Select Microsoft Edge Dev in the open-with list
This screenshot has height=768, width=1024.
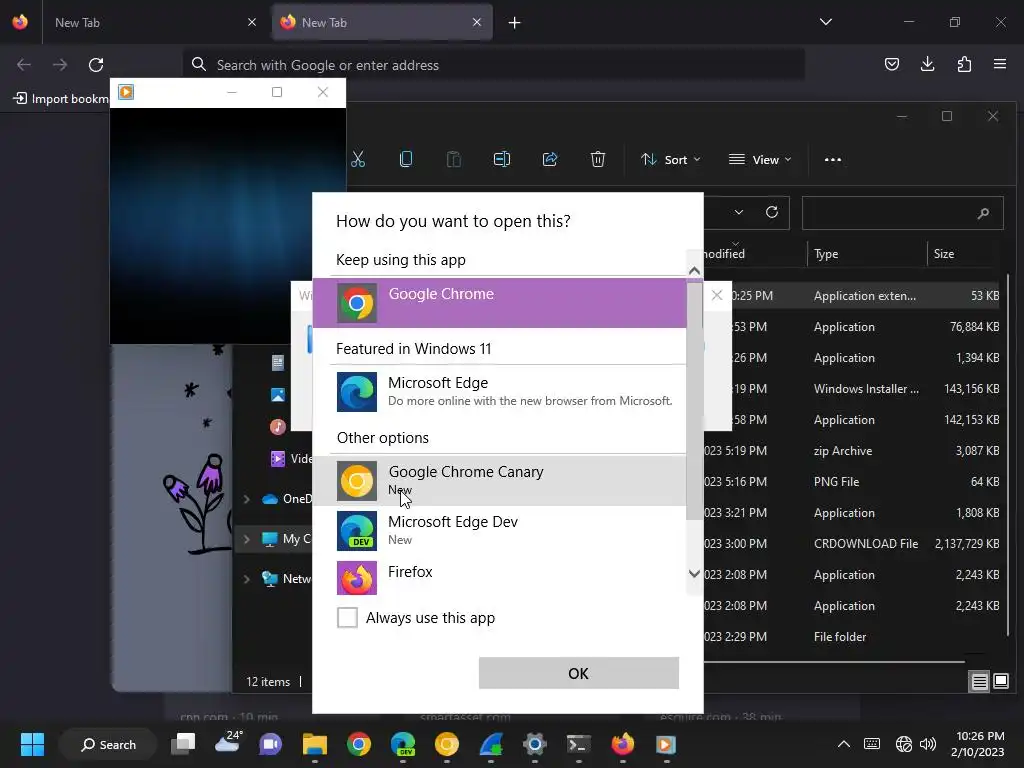[x=500, y=530]
